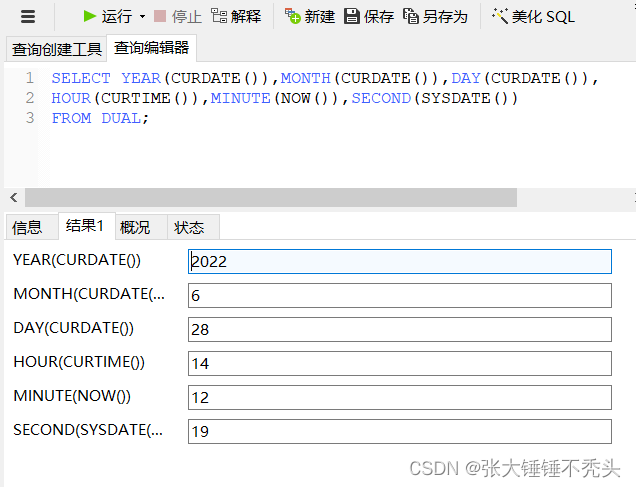Click the MONTH(CURDATE(... result label
The width and height of the screenshot is (636, 487).
click(89, 294)
